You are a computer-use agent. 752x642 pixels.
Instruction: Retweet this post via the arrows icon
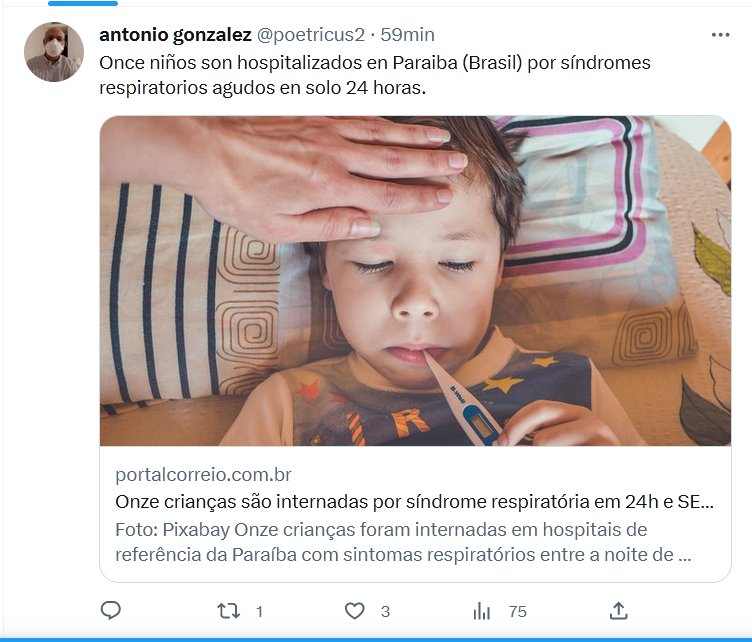[228, 611]
